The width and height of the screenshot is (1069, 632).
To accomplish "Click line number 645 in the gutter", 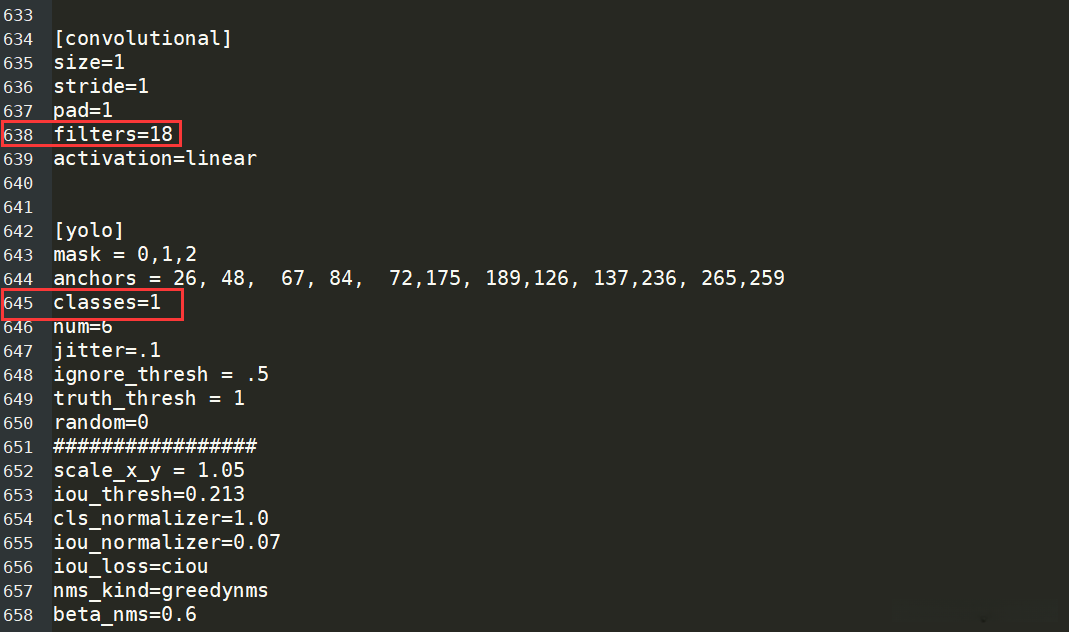I will [18, 303].
